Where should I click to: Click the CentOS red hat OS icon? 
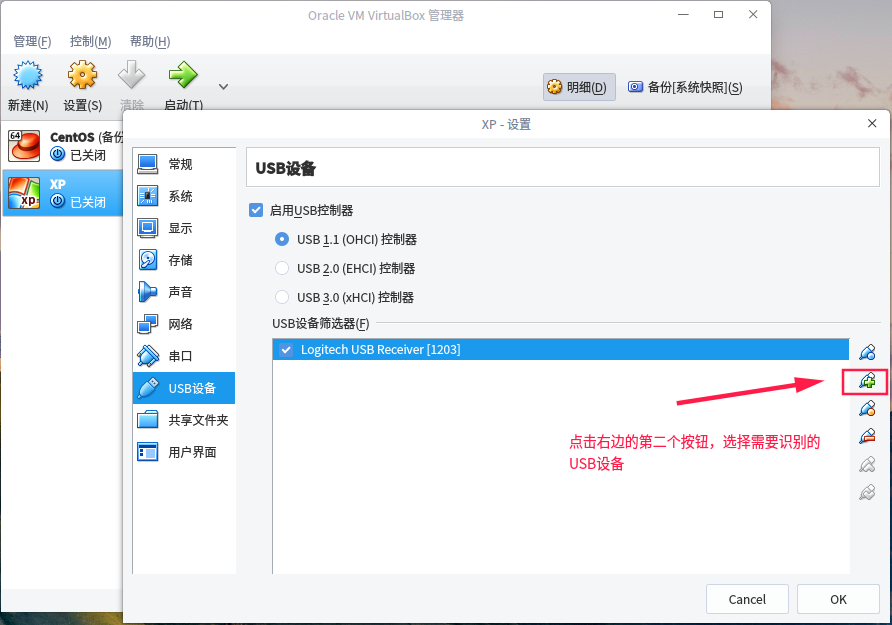pos(24,146)
